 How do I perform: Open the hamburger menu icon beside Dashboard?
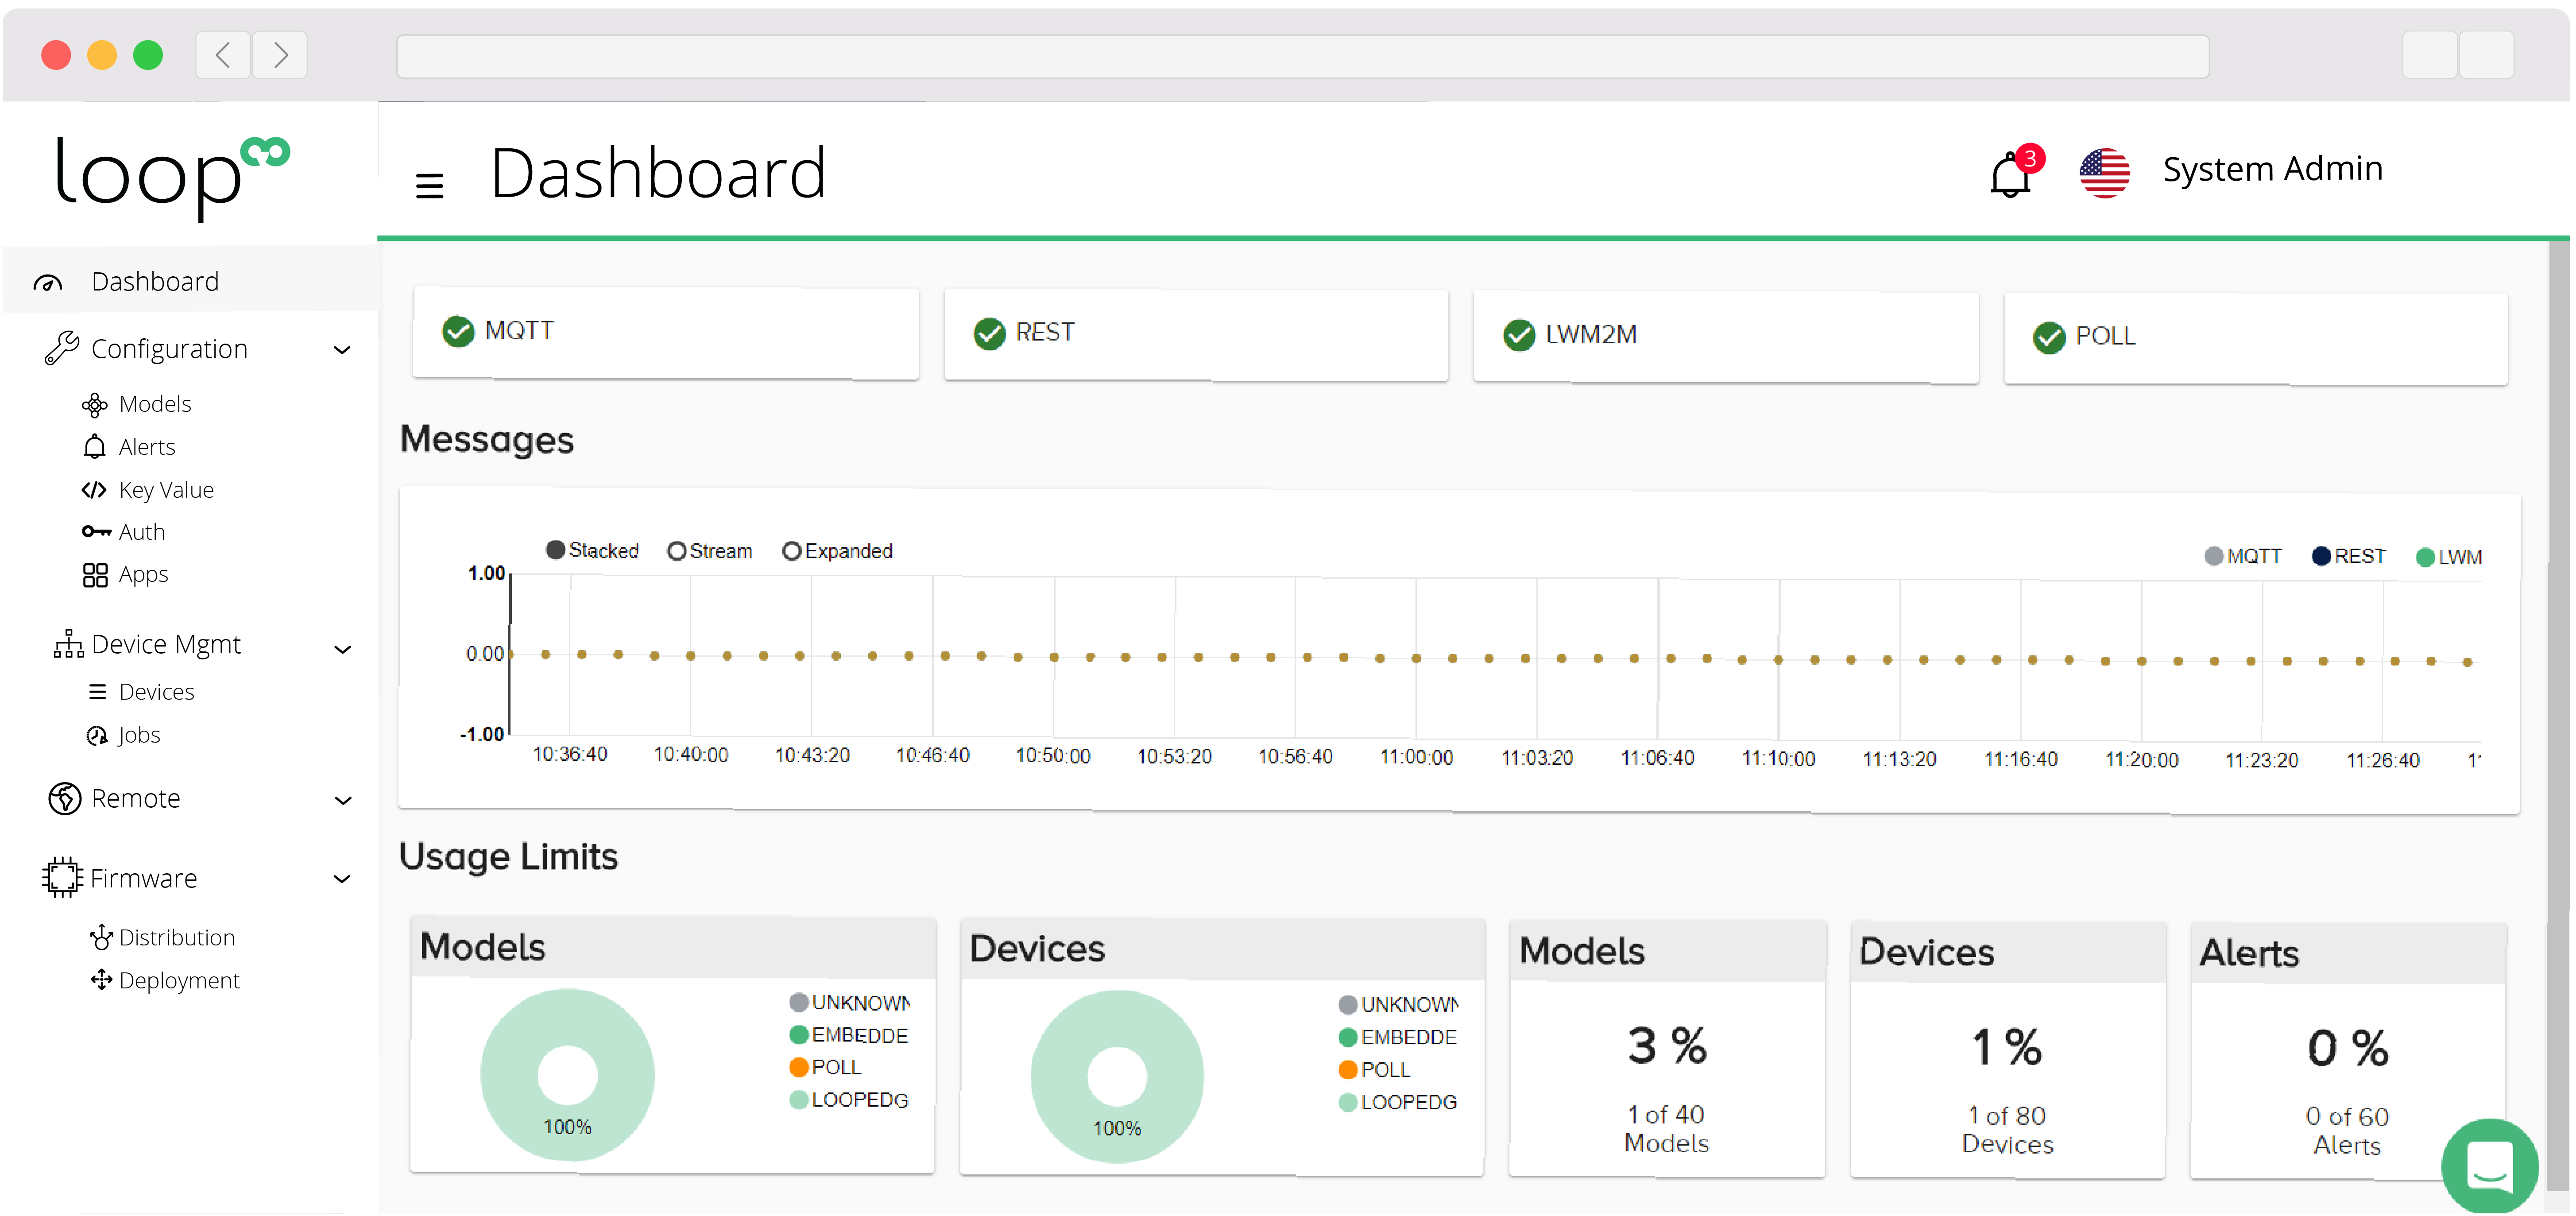pos(429,185)
